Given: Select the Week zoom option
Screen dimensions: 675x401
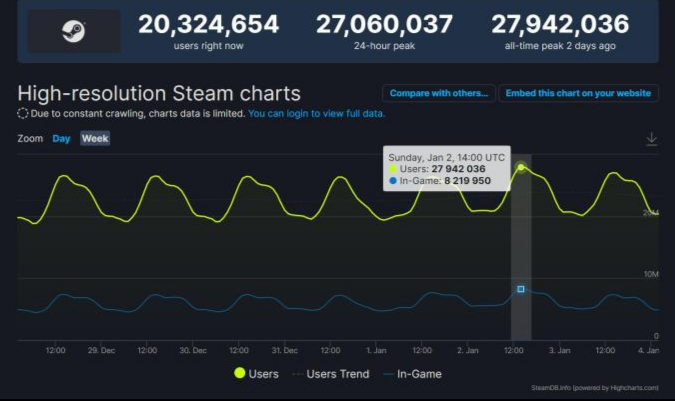Looking at the screenshot, I should 95,139.
